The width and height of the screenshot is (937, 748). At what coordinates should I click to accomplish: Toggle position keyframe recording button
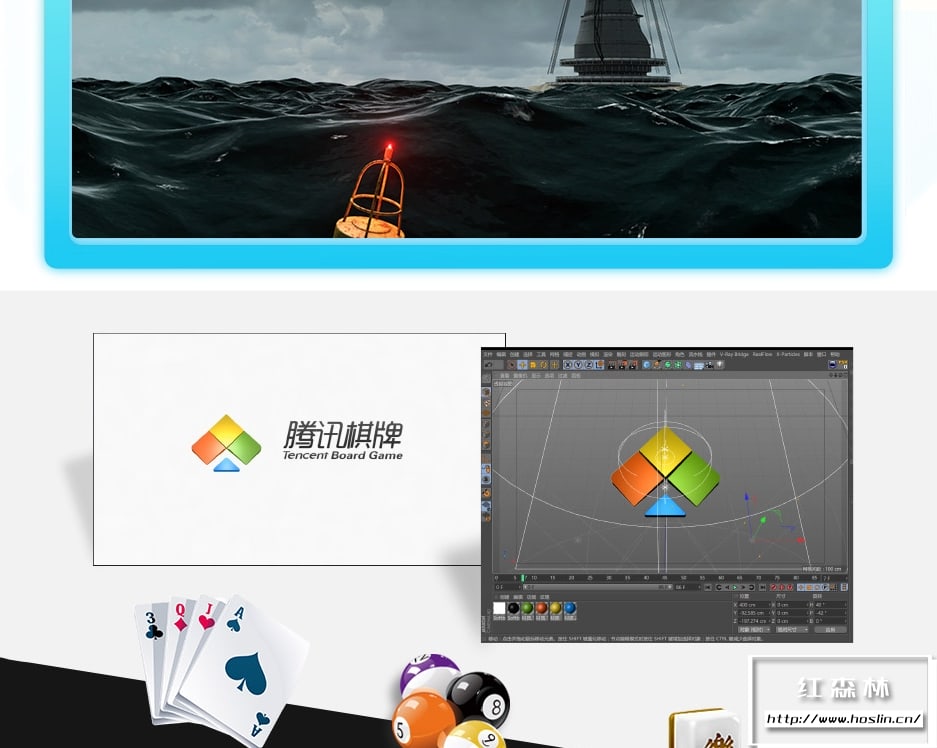[x=801, y=587]
